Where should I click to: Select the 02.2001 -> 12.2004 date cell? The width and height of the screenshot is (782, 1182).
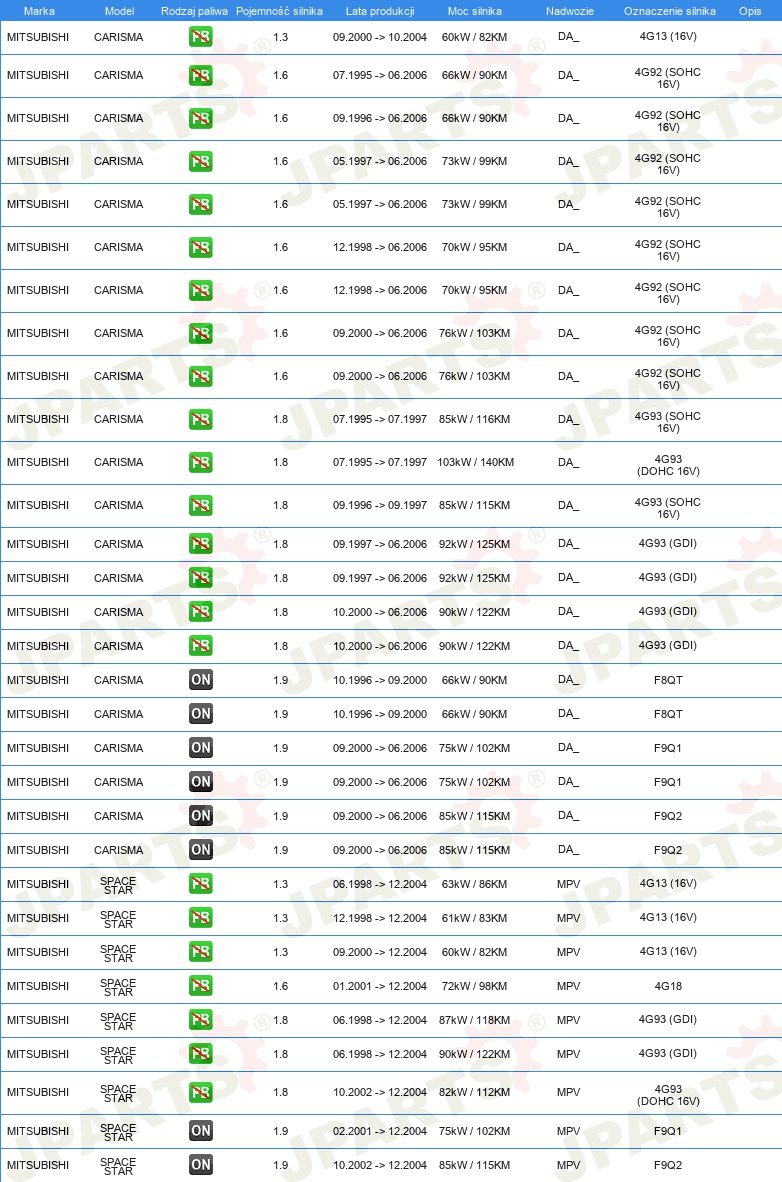380,1130
